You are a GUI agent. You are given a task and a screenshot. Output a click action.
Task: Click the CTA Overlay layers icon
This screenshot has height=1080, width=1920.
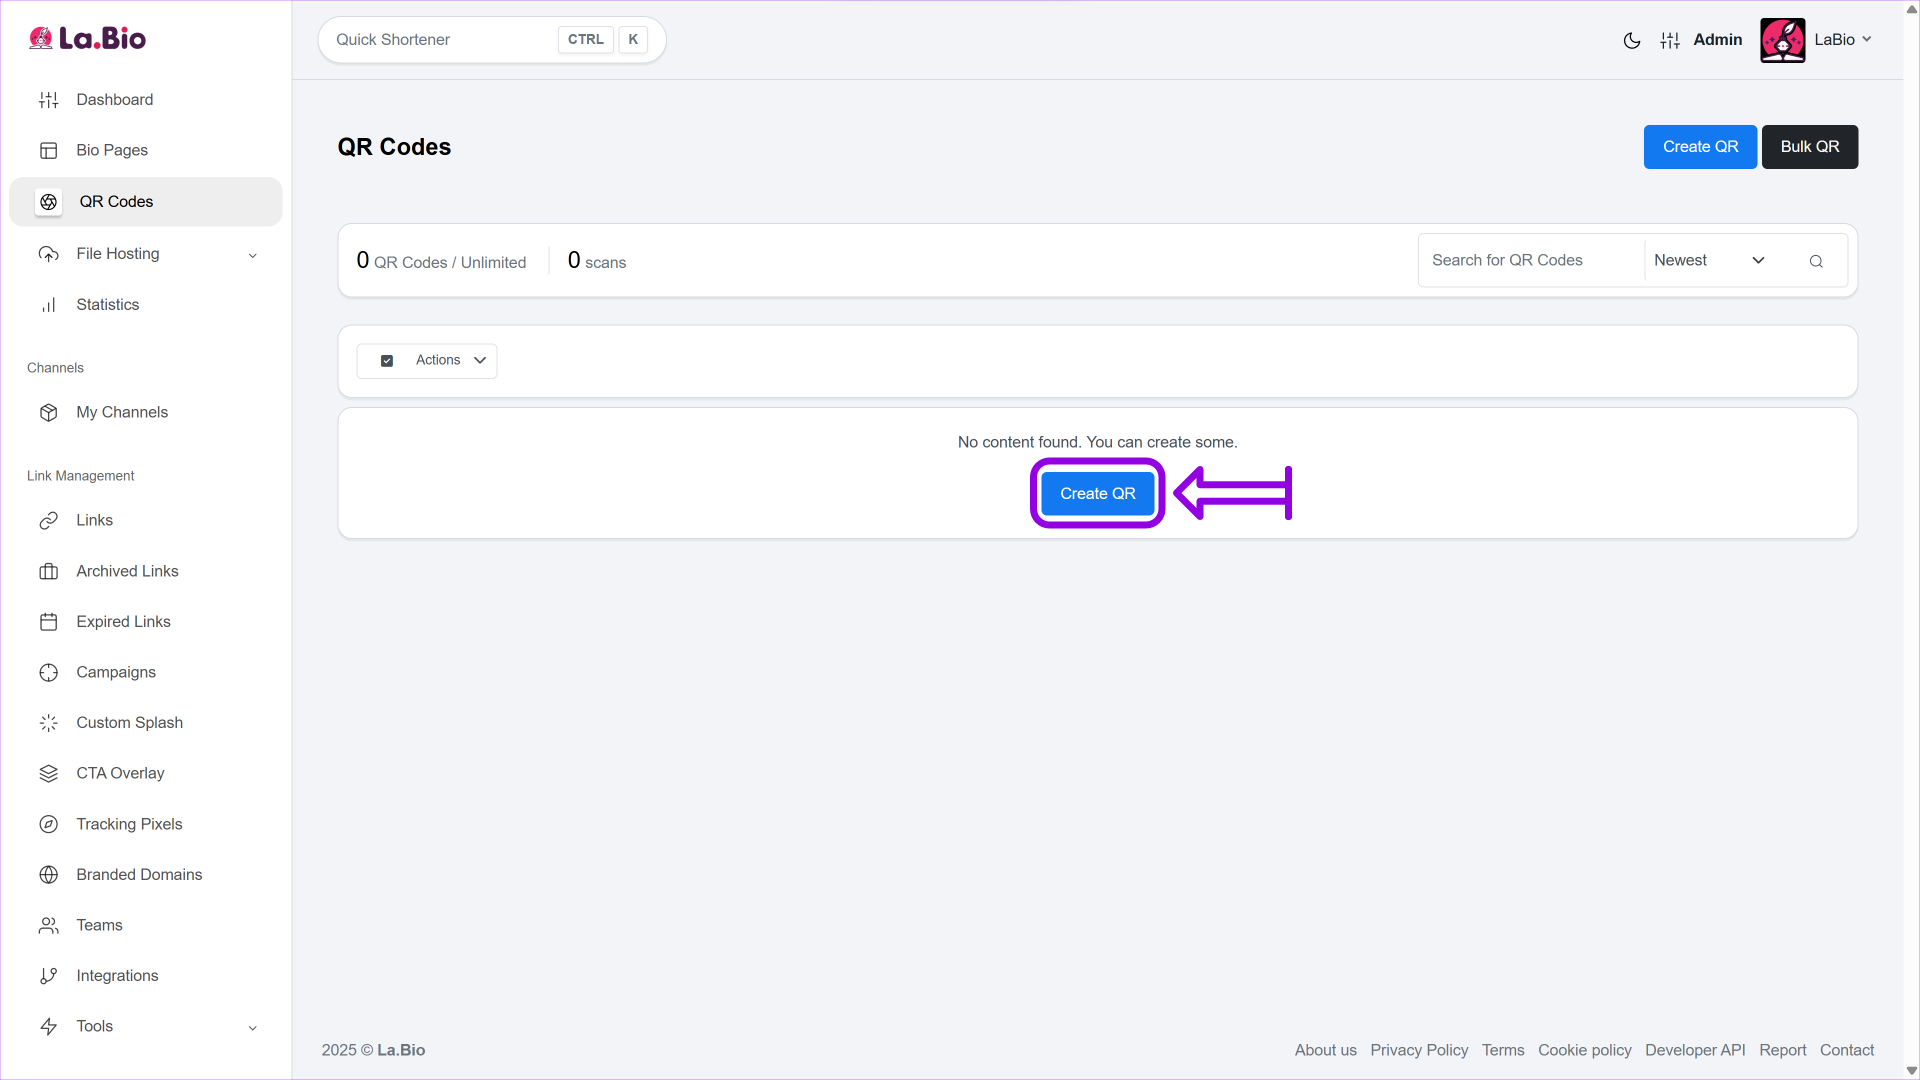point(48,773)
